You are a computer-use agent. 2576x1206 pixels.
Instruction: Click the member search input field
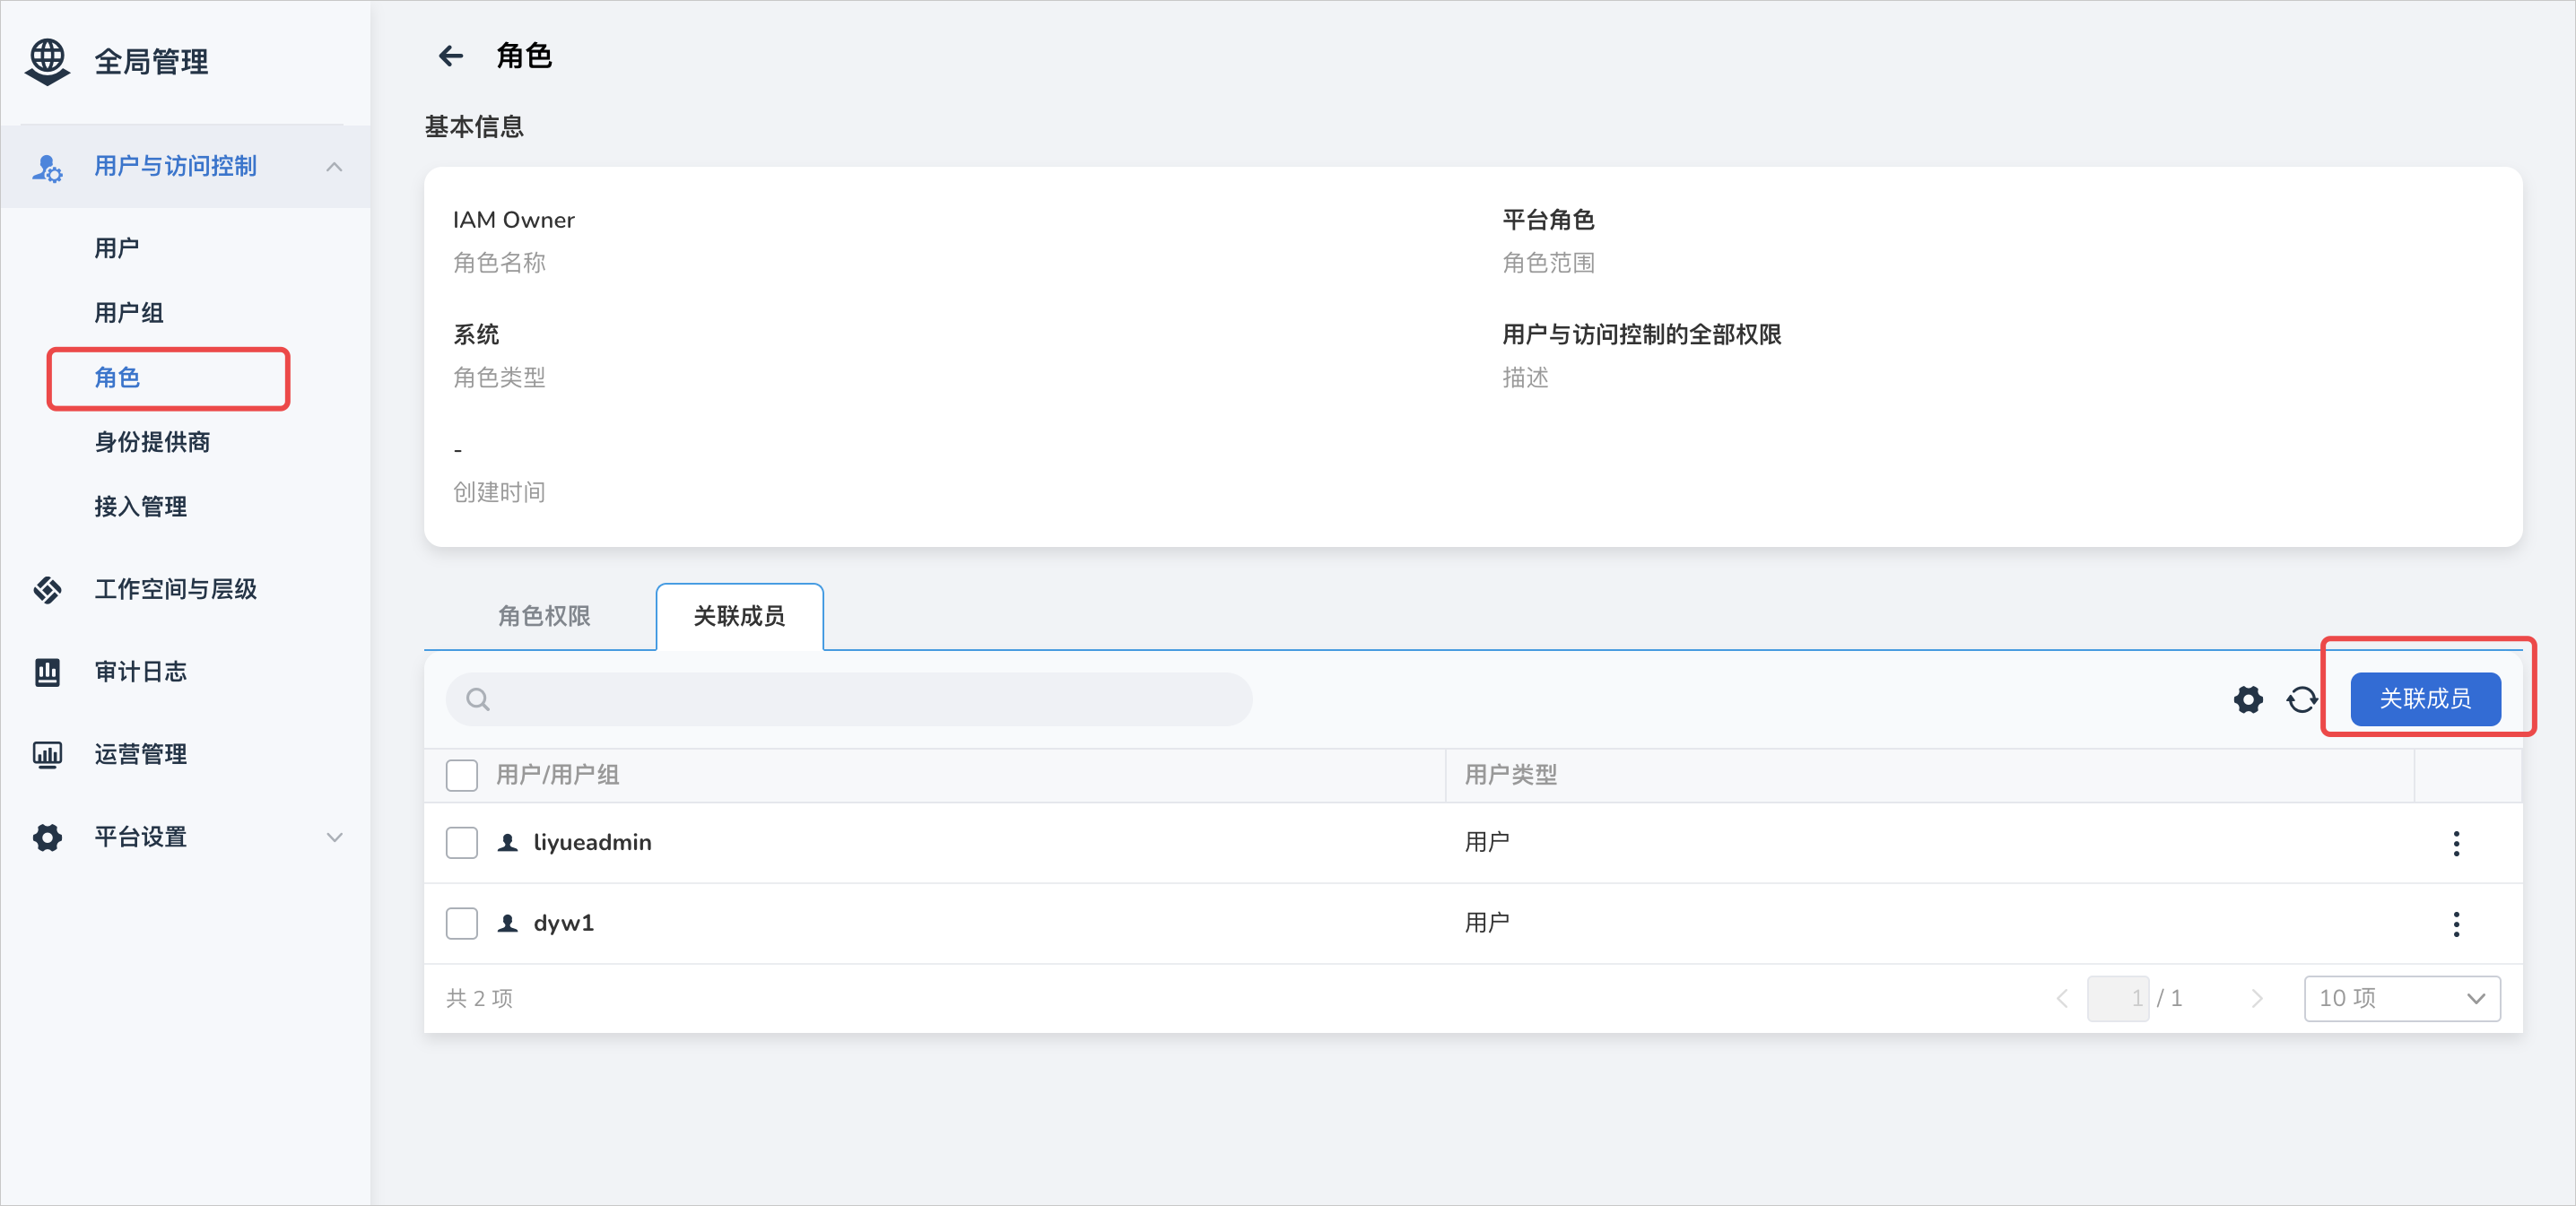point(849,699)
